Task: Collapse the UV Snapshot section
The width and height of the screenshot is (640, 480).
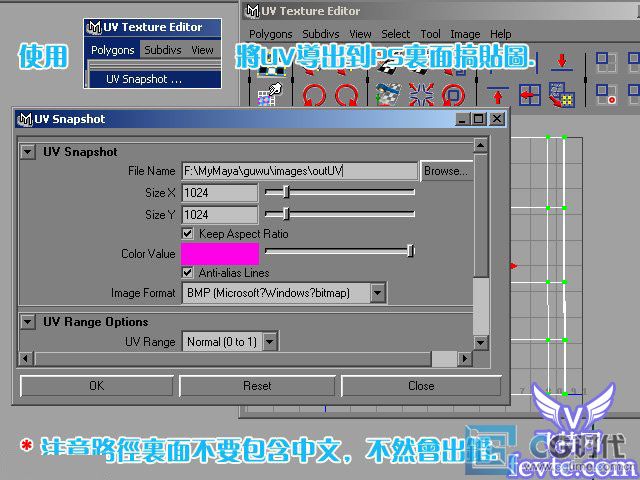Action: pos(28,152)
